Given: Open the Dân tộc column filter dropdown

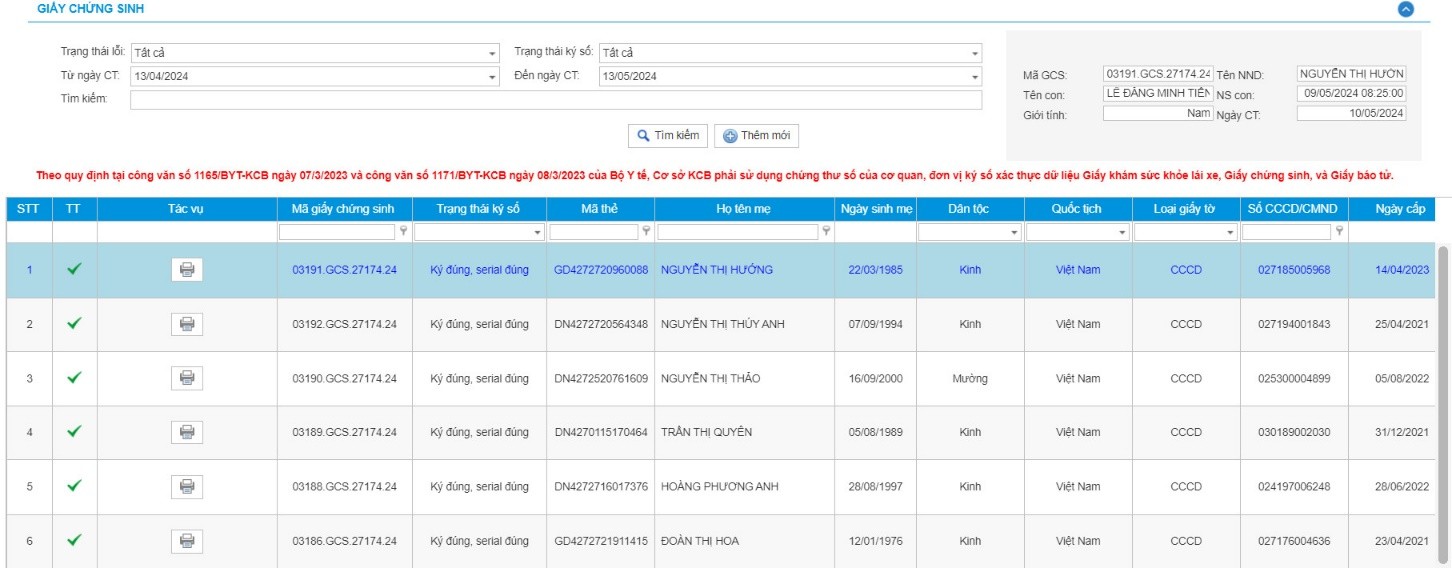Looking at the screenshot, I should (1014, 232).
